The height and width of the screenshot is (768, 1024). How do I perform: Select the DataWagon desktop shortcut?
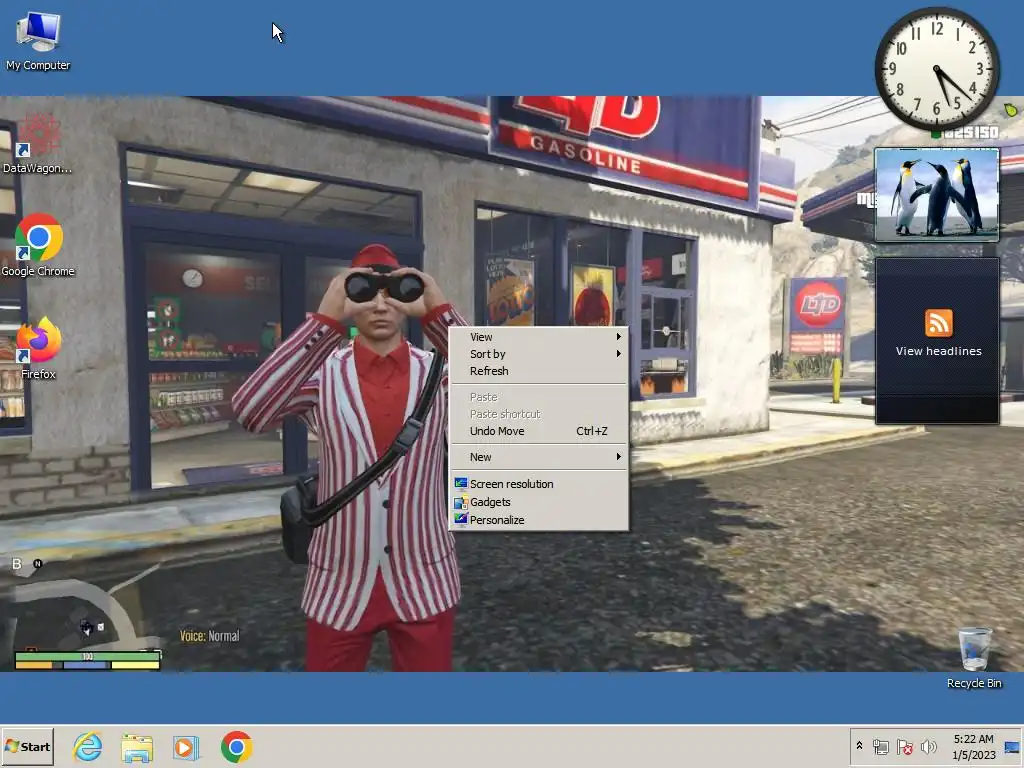point(37,142)
